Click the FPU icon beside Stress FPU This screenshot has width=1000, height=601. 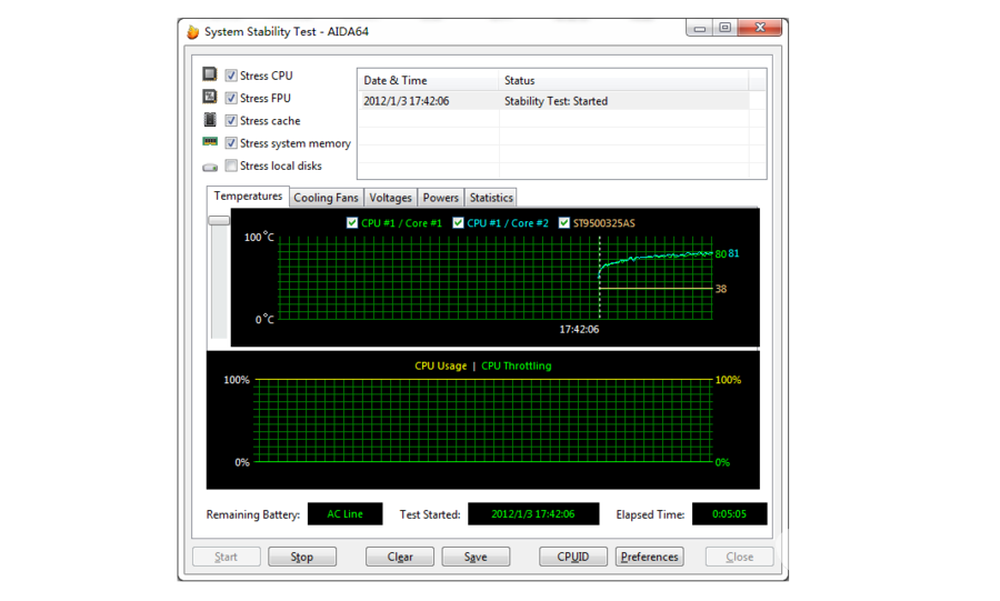pyautogui.click(x=210, y=96)
